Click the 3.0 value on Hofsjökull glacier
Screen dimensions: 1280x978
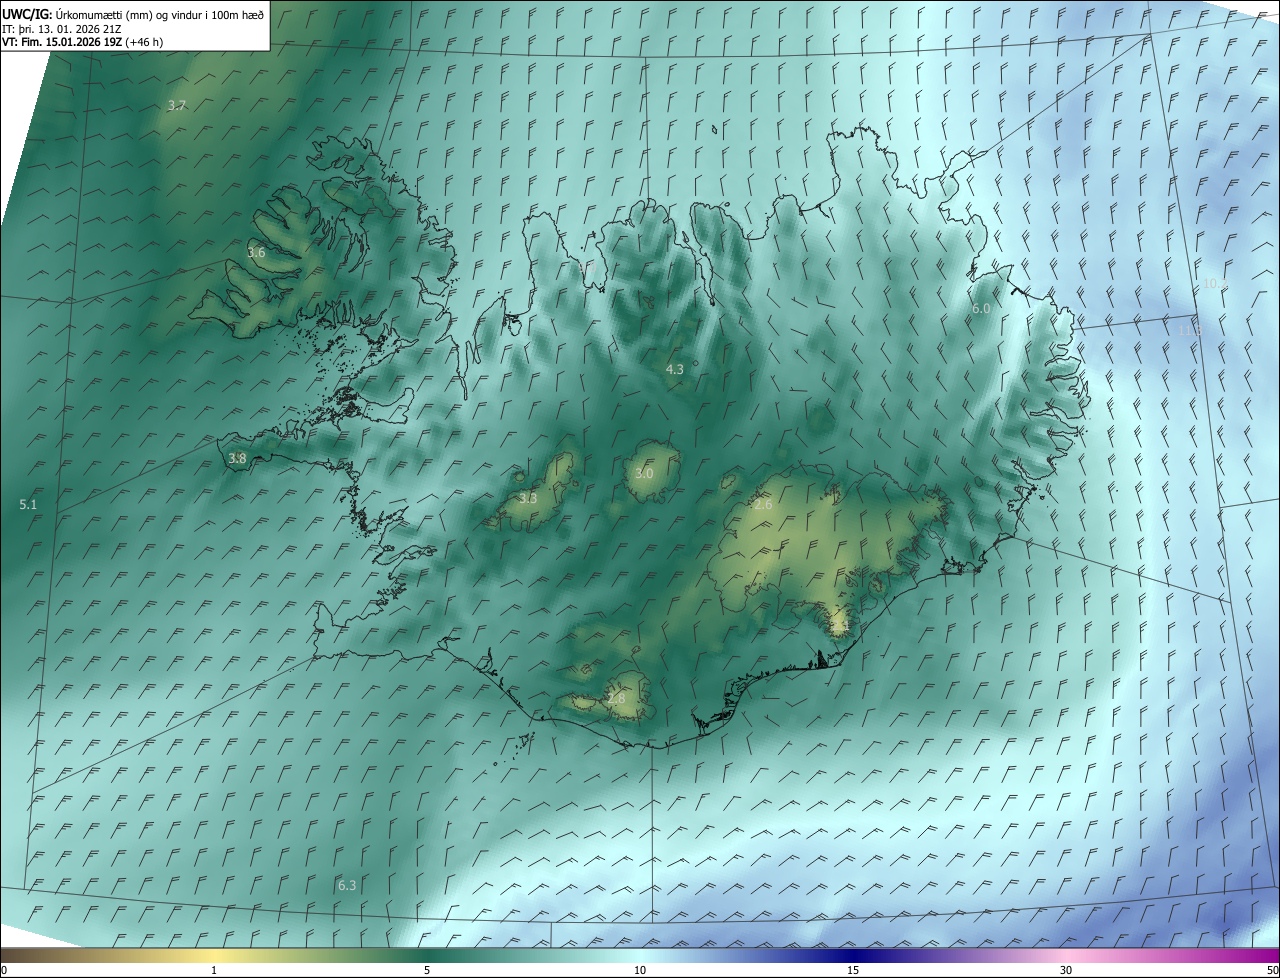(644, 473)
